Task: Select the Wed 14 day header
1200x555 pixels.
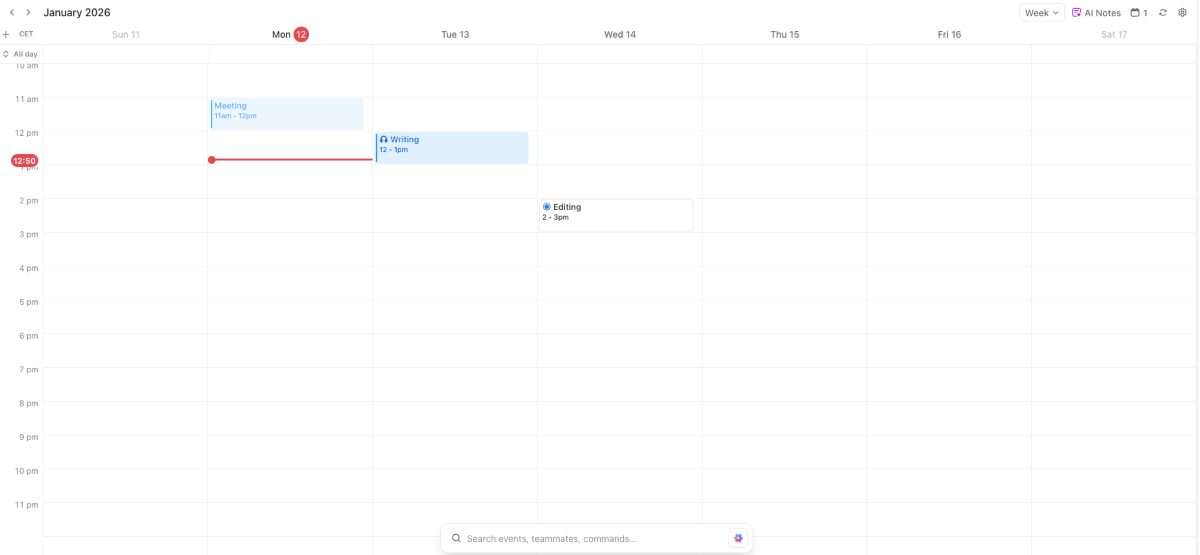Action: (x=620, y=35)
